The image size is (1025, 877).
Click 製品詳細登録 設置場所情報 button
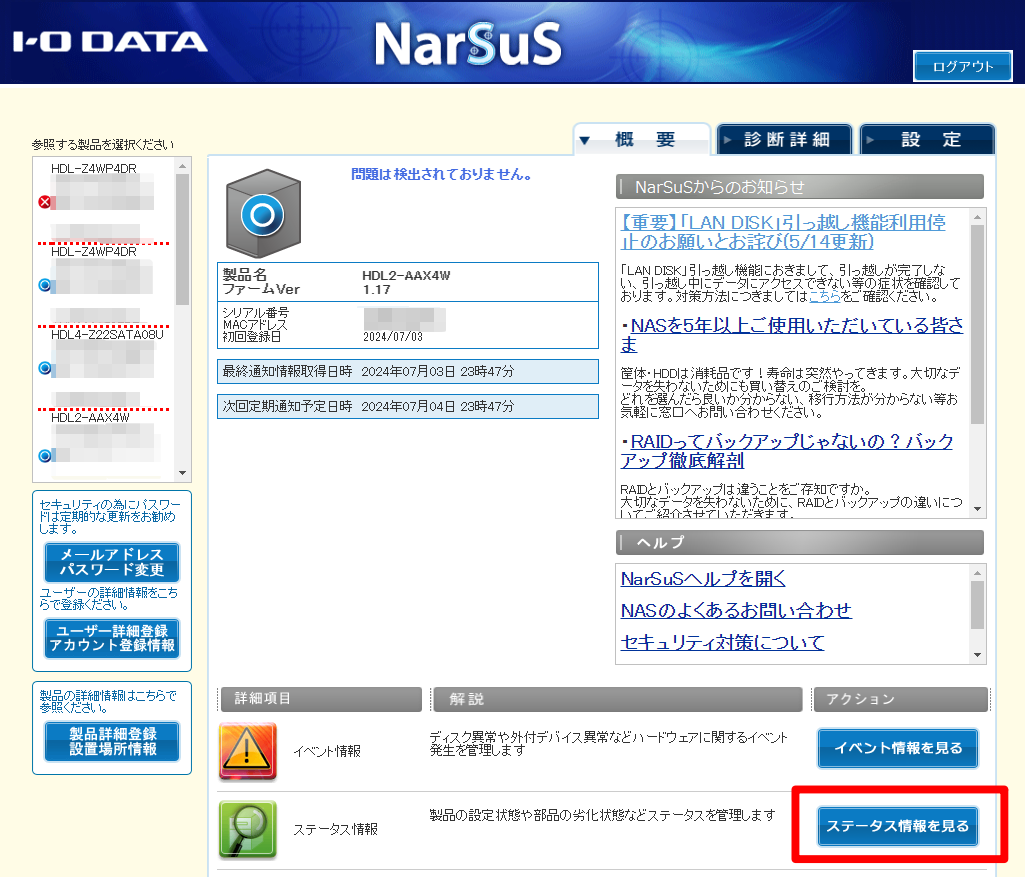[x=111, y=741]
